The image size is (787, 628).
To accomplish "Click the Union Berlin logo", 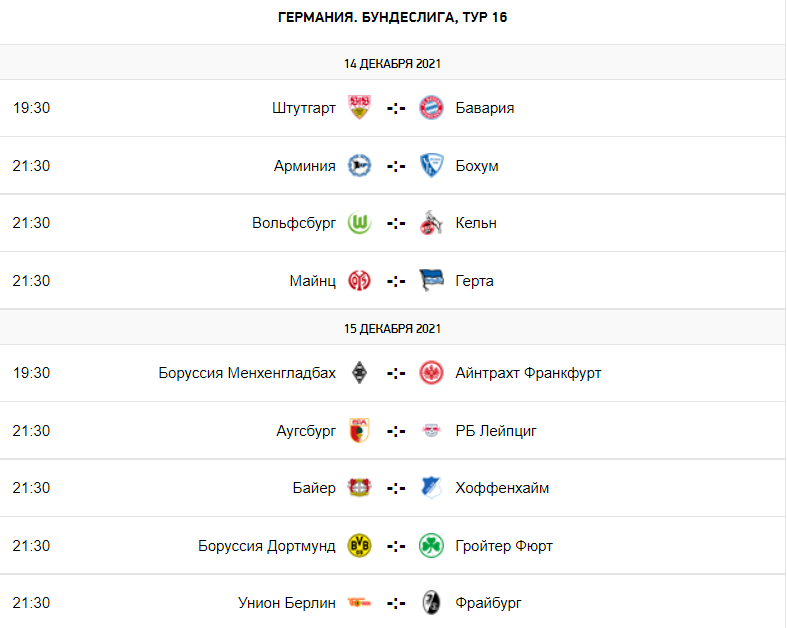I will (359, 603).
